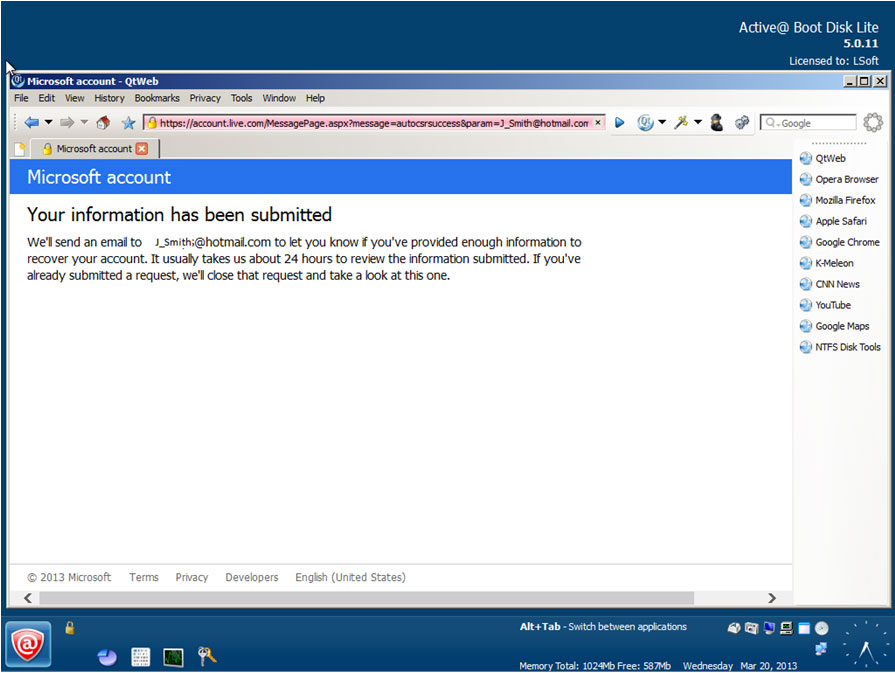Viewport: 895px width, 673px height.
Task: Click the blue window tray icon
Action: click(804, 628)
